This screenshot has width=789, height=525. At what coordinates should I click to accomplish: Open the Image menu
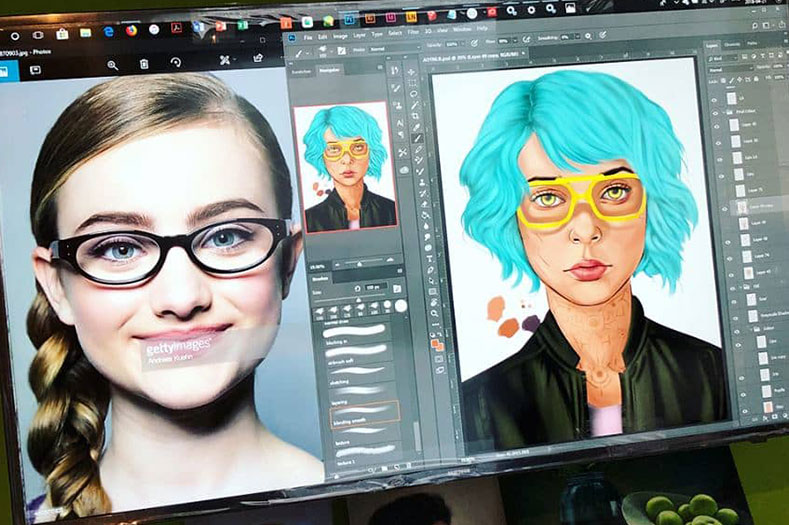tap(340, 36)
